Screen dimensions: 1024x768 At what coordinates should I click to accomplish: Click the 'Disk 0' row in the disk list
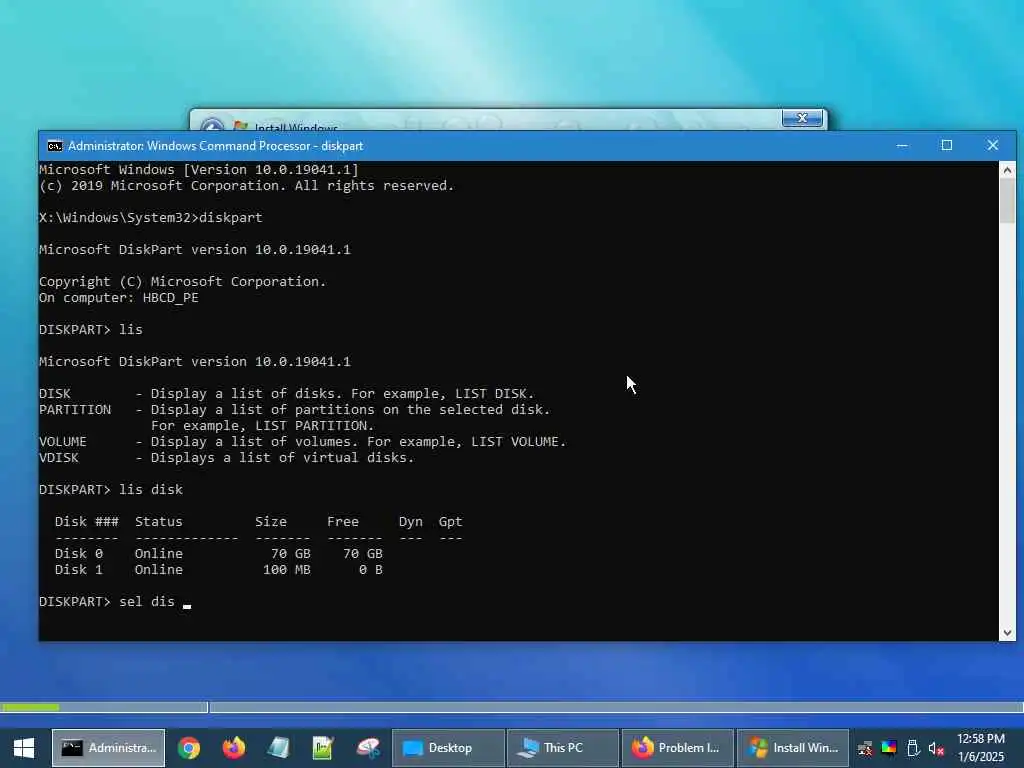[219, 554]
